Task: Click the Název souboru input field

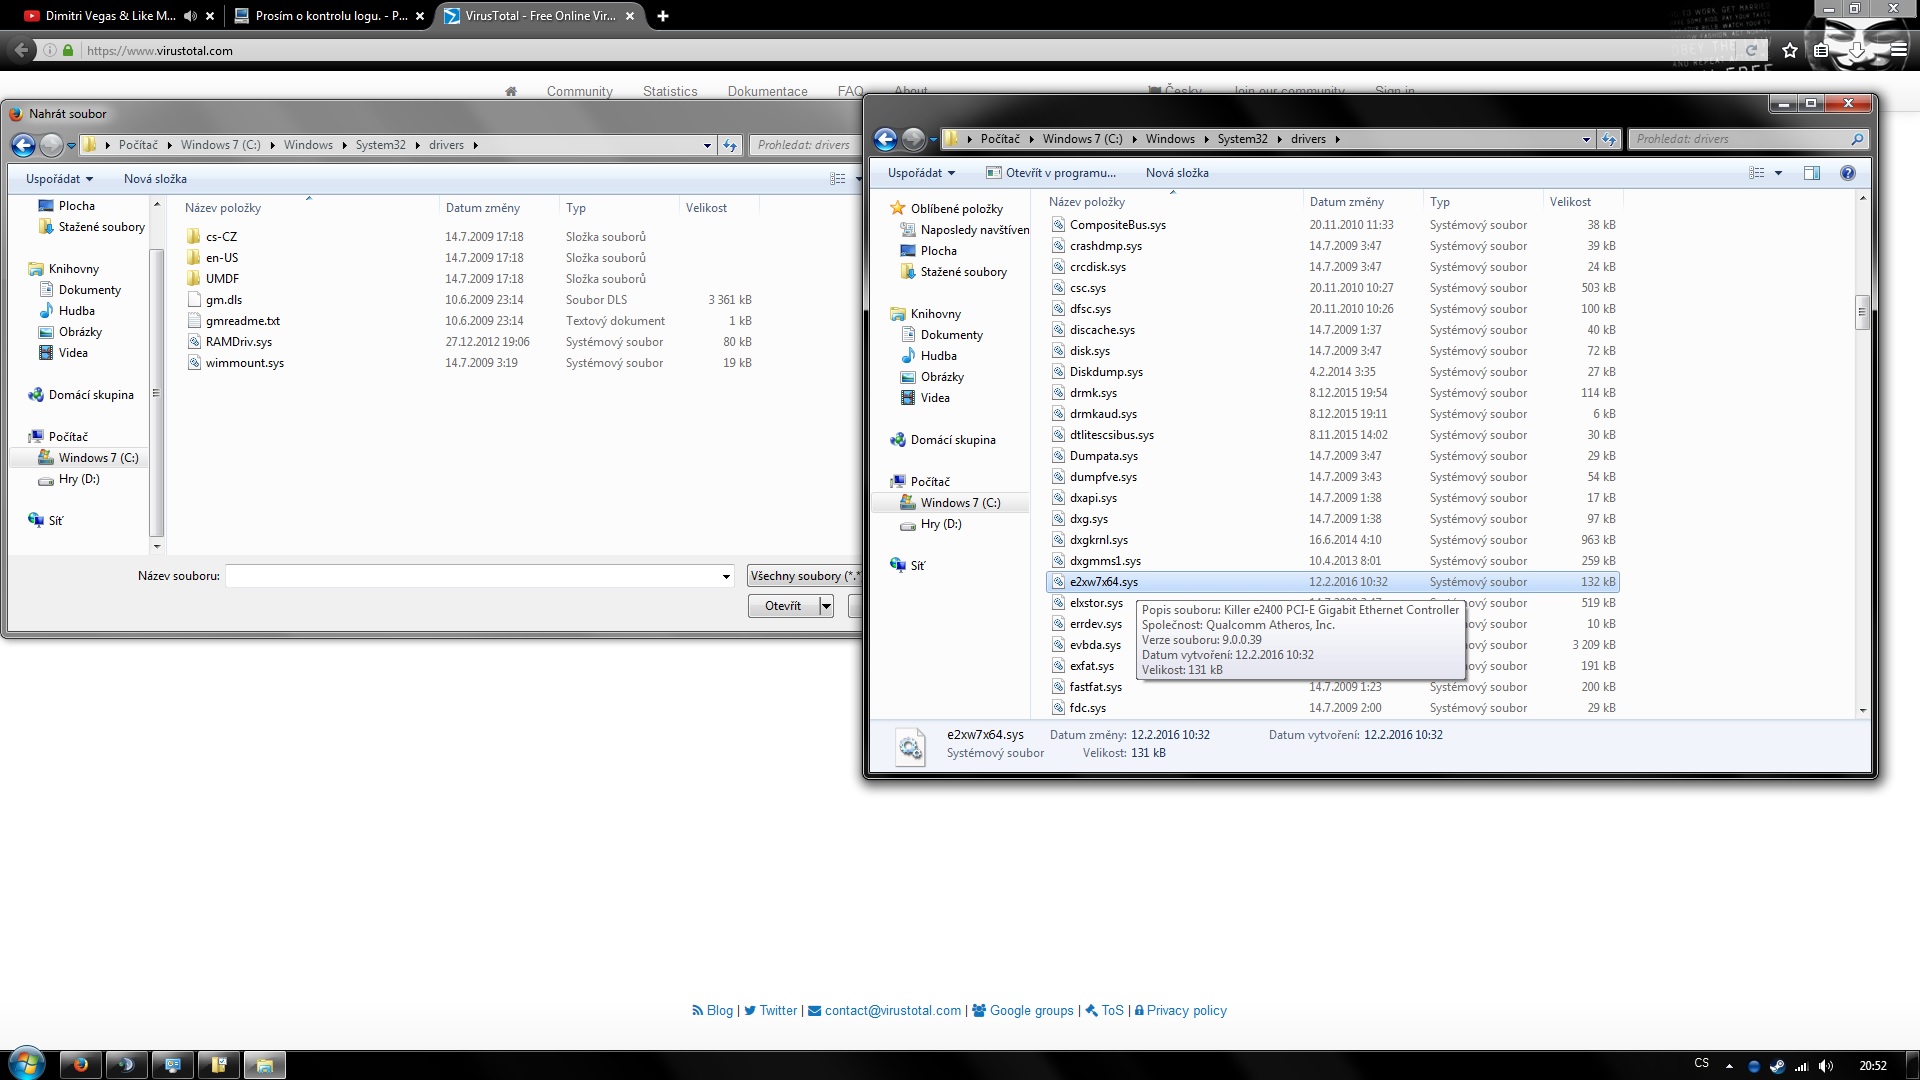Action: (472, 577)
